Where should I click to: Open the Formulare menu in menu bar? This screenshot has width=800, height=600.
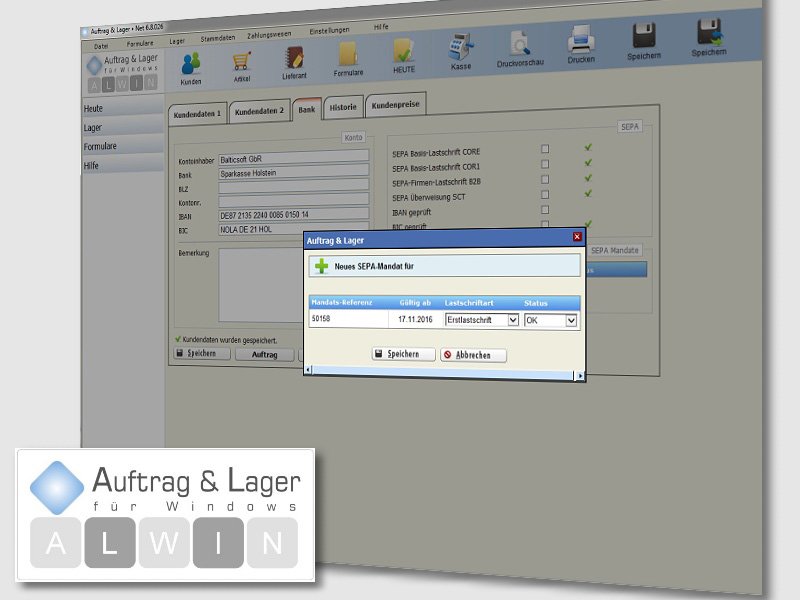(140, 44)
